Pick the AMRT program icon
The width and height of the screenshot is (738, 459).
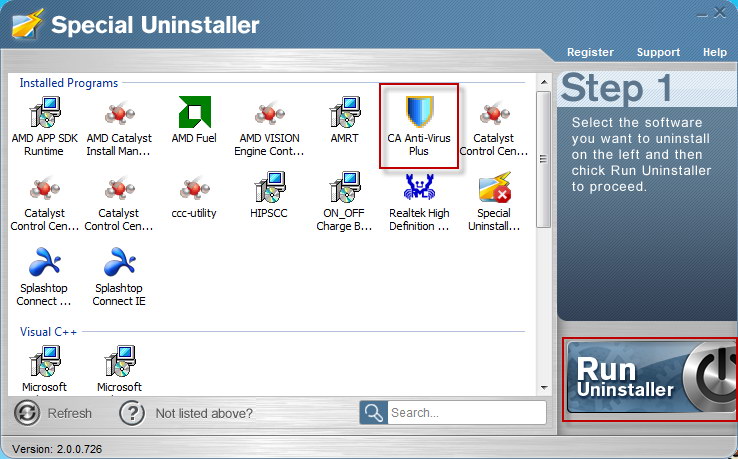click(345, 112)
